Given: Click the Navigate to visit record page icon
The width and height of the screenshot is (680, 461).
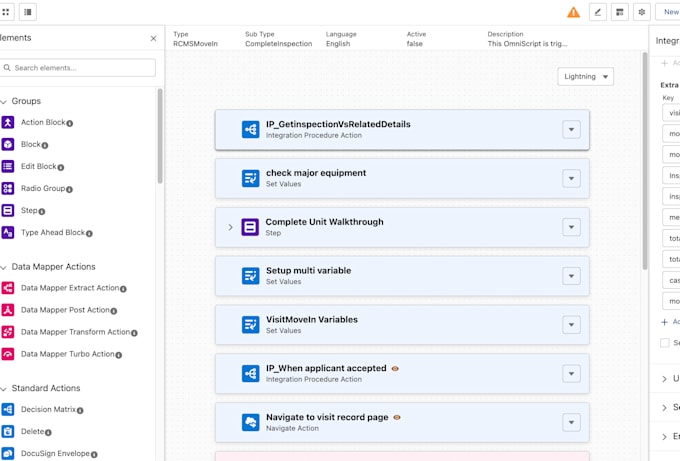Looking at the screenshot, I should pos(251,422).
